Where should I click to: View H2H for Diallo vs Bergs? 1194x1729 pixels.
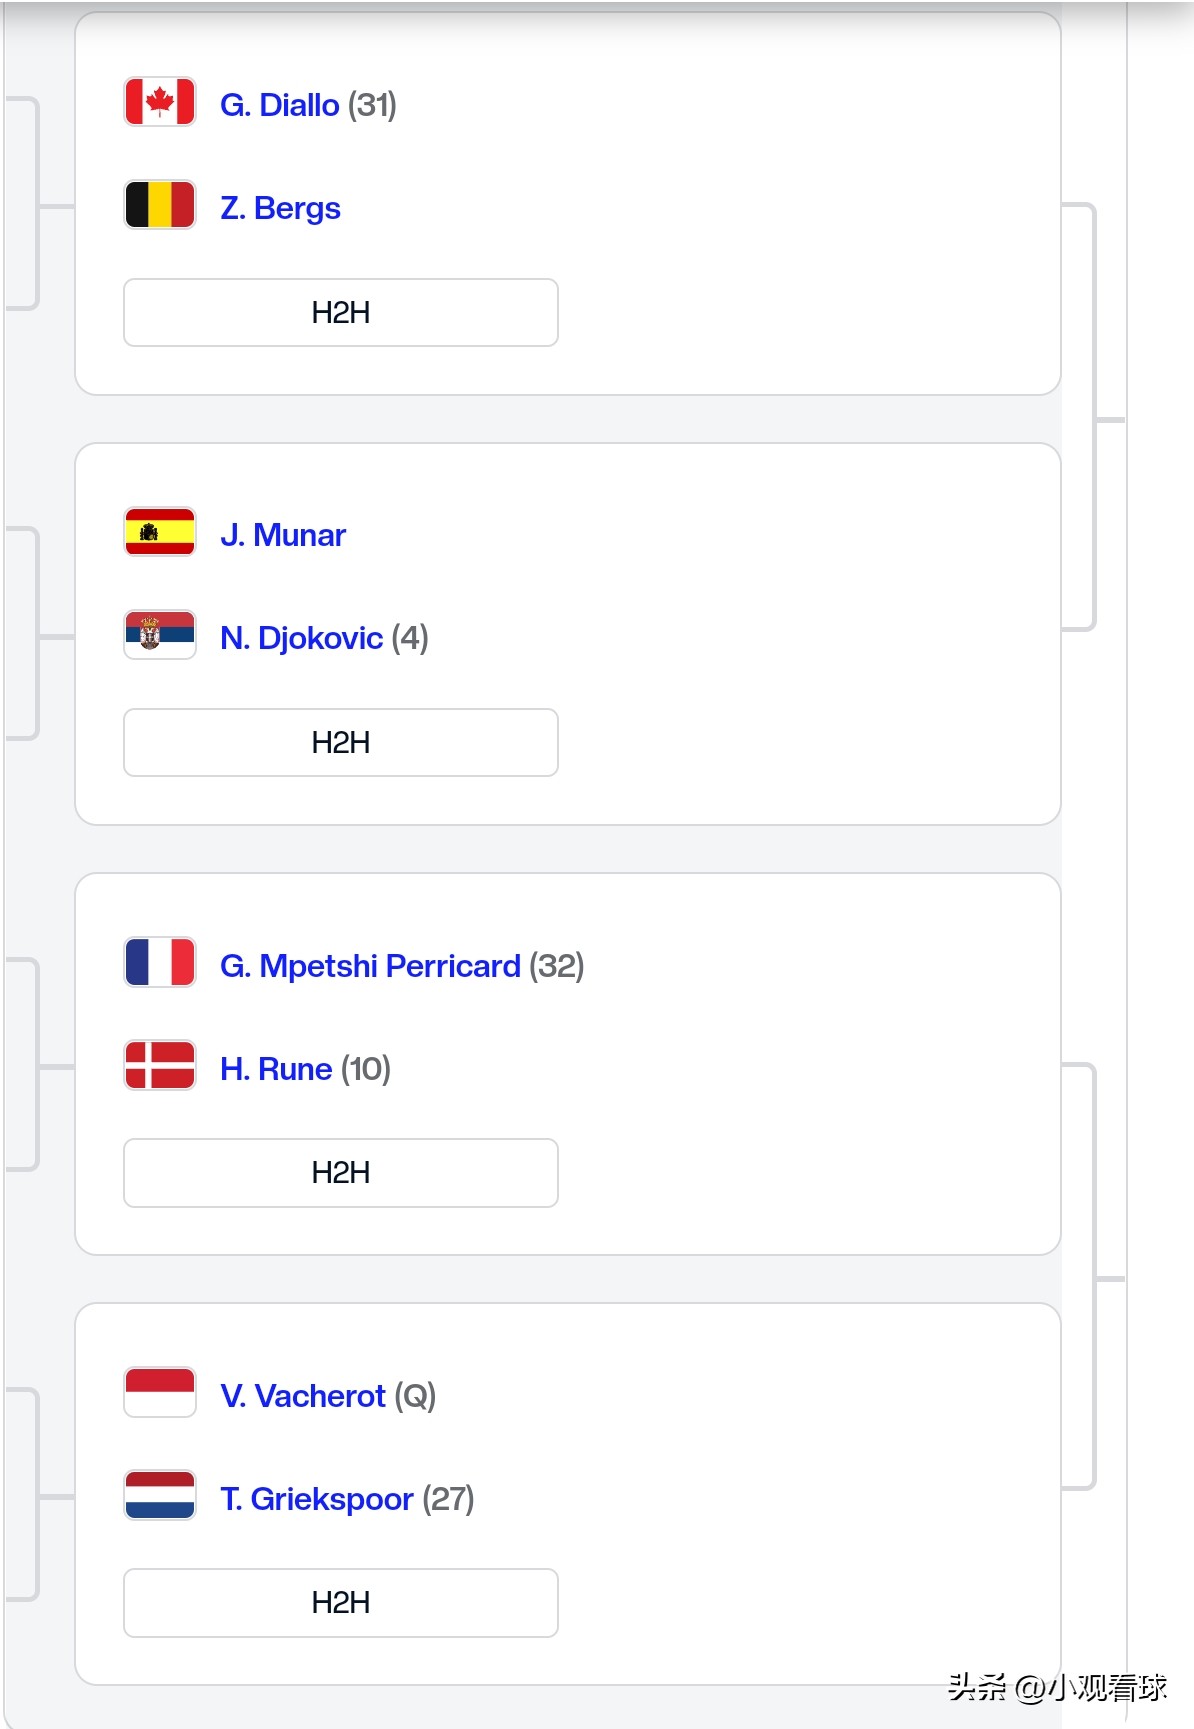click(x=341, y=313)
